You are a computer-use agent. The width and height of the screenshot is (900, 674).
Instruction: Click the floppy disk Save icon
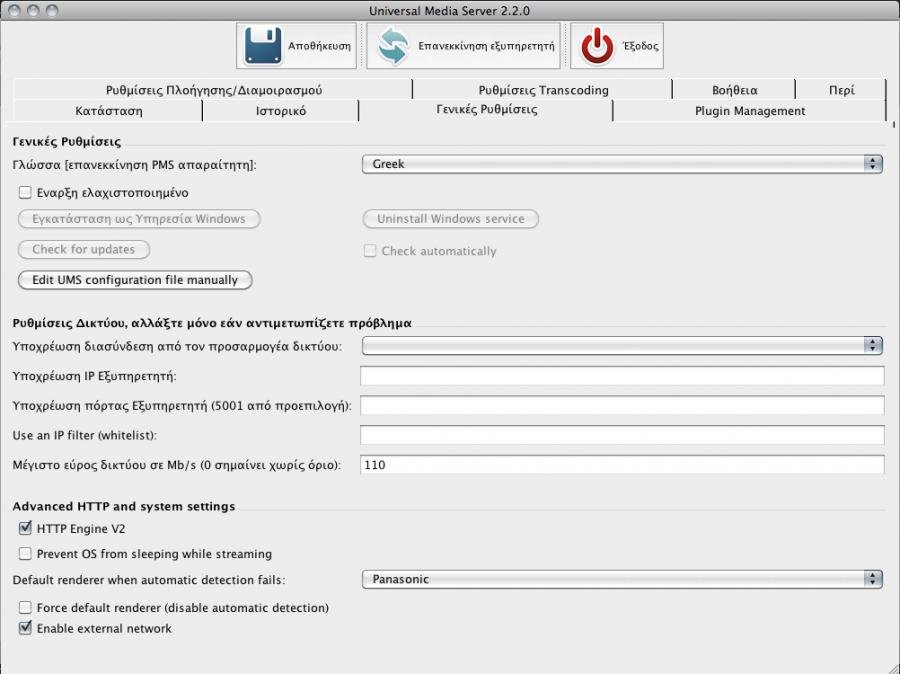[x=263, y=45]
